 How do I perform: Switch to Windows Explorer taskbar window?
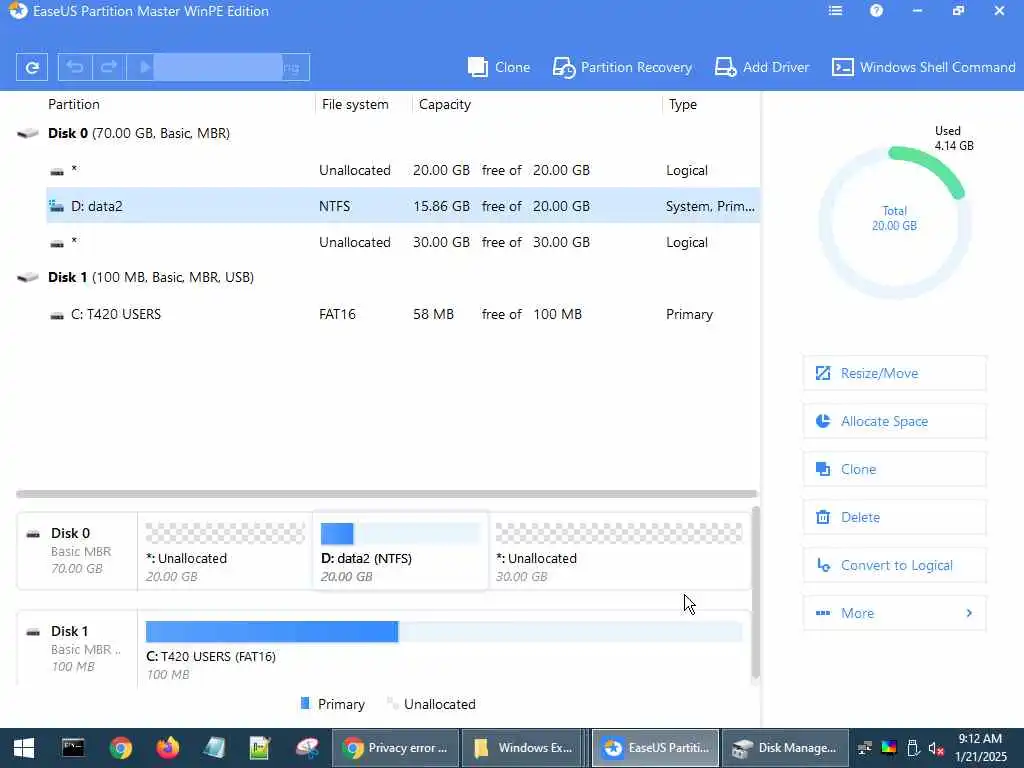point(524,748)
